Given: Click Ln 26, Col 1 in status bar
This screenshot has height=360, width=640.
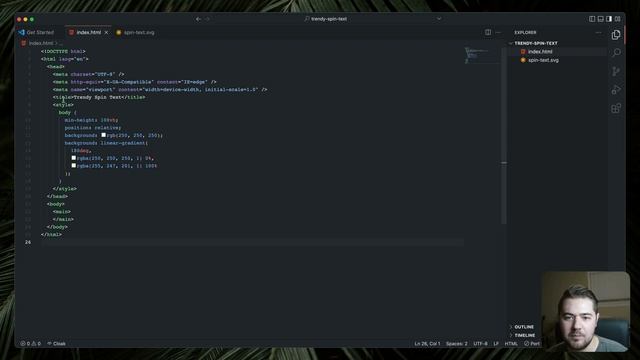Looking at the screenshot, I should (427, 344).
